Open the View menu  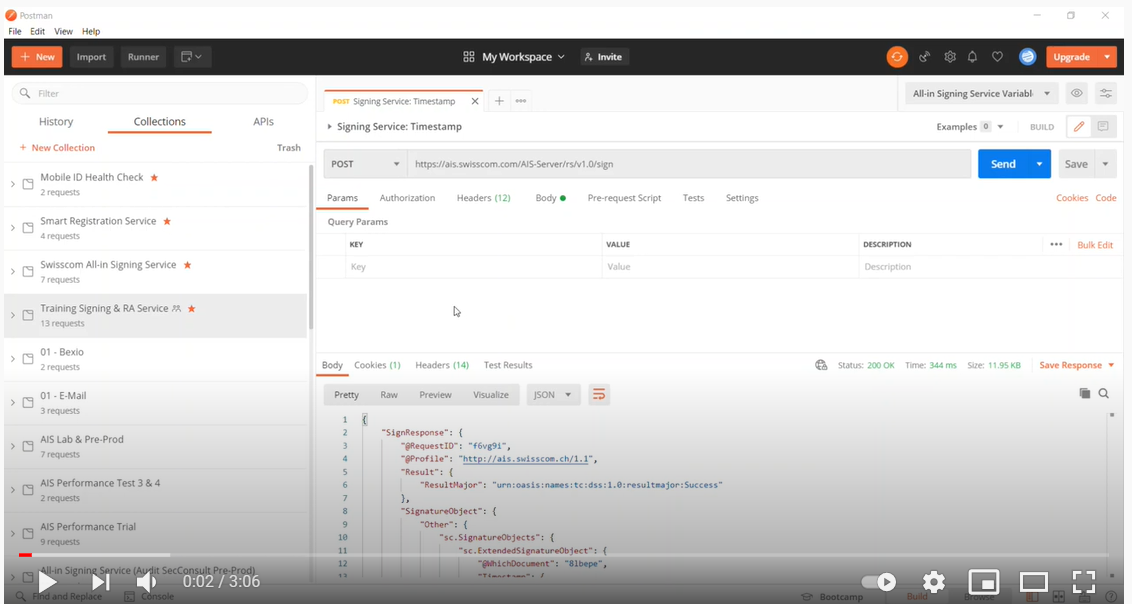[x=64, y=32]
